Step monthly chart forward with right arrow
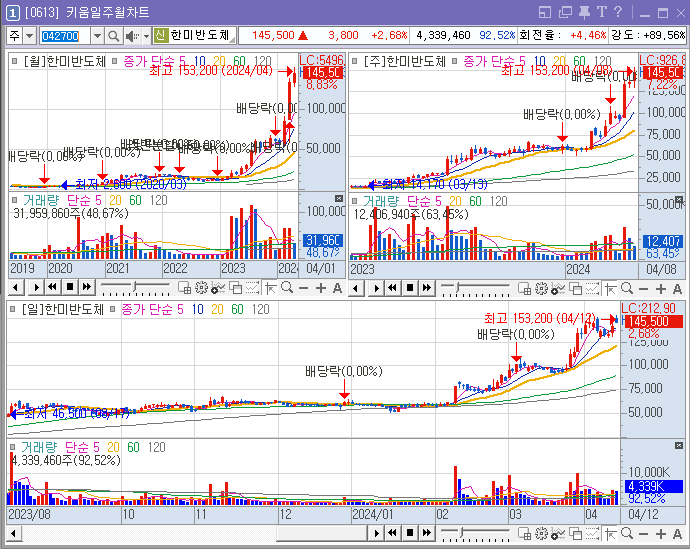 coord(36,288)
